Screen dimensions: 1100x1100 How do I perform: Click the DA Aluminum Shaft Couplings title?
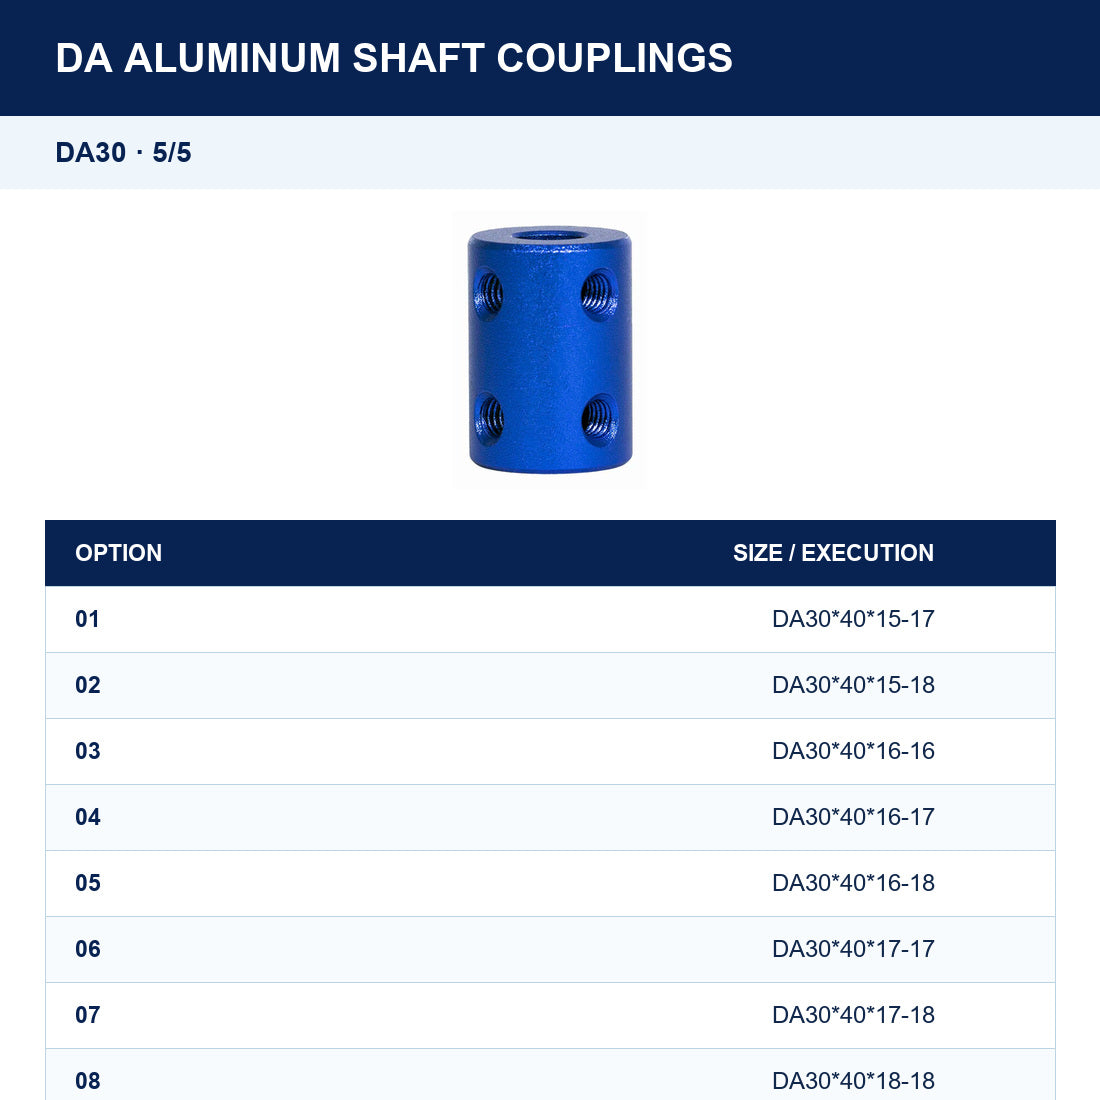(x=394, y=58)
